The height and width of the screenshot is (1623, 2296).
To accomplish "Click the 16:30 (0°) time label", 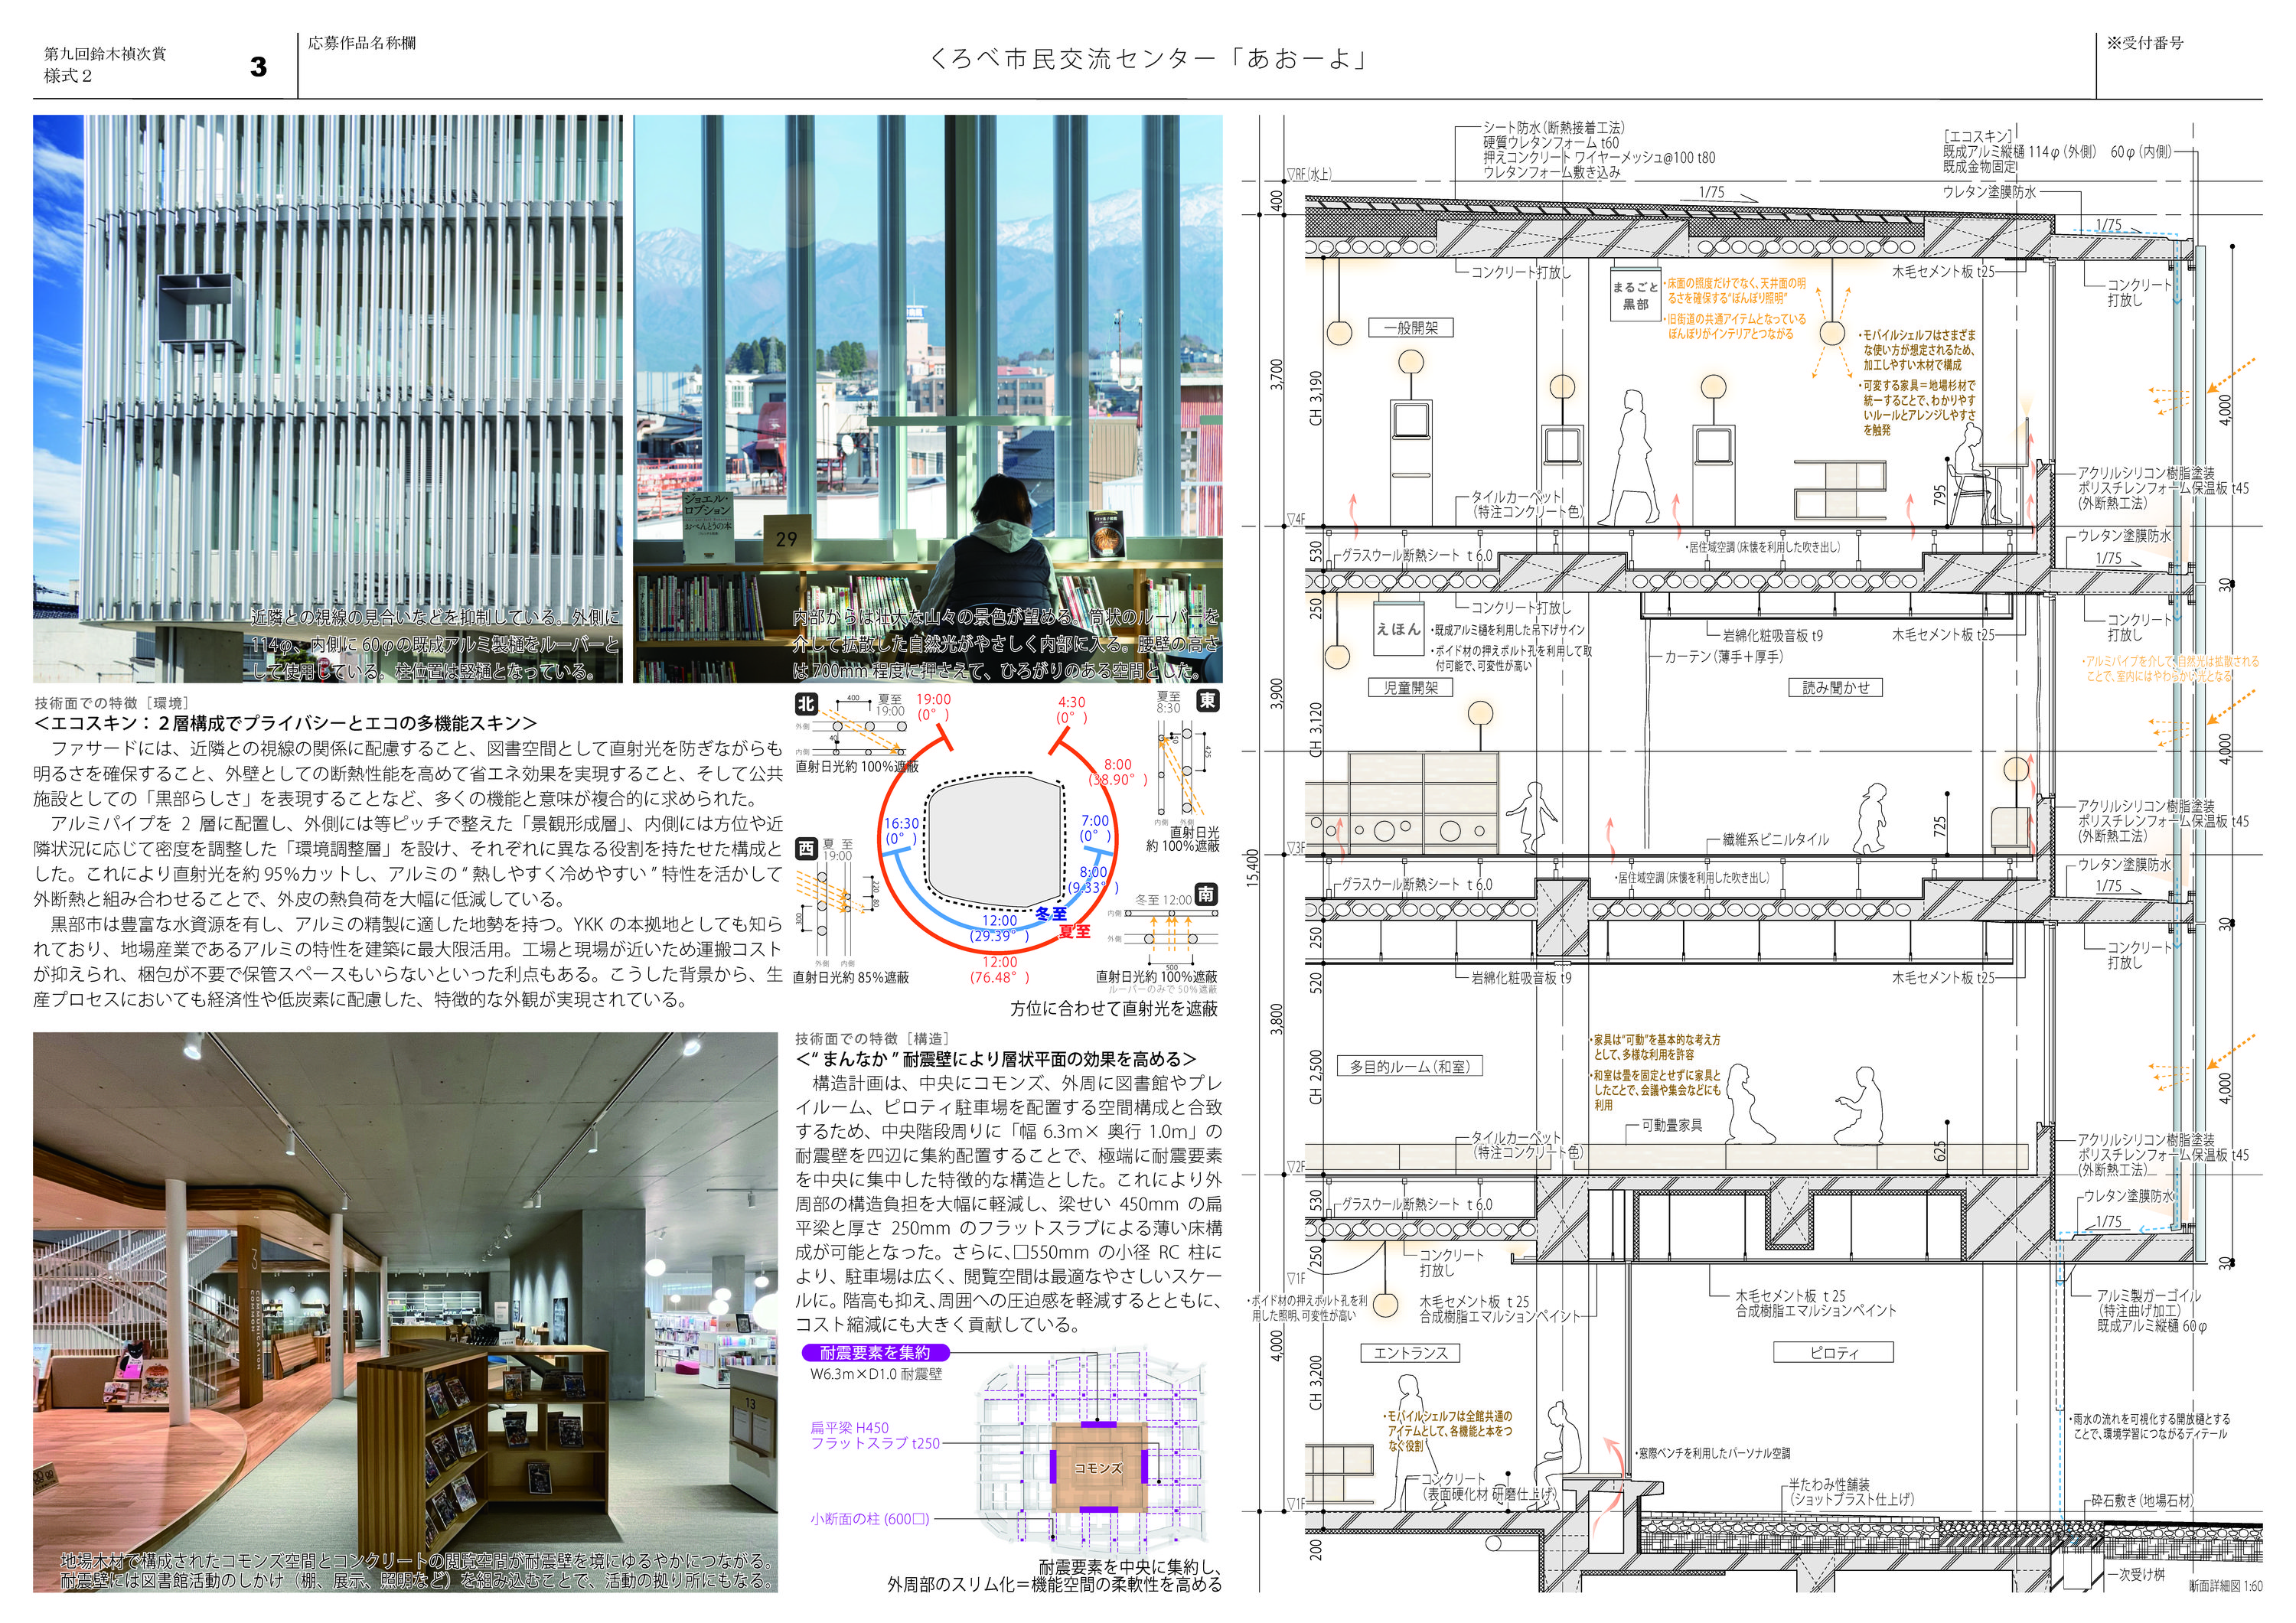I will (901, 831).
